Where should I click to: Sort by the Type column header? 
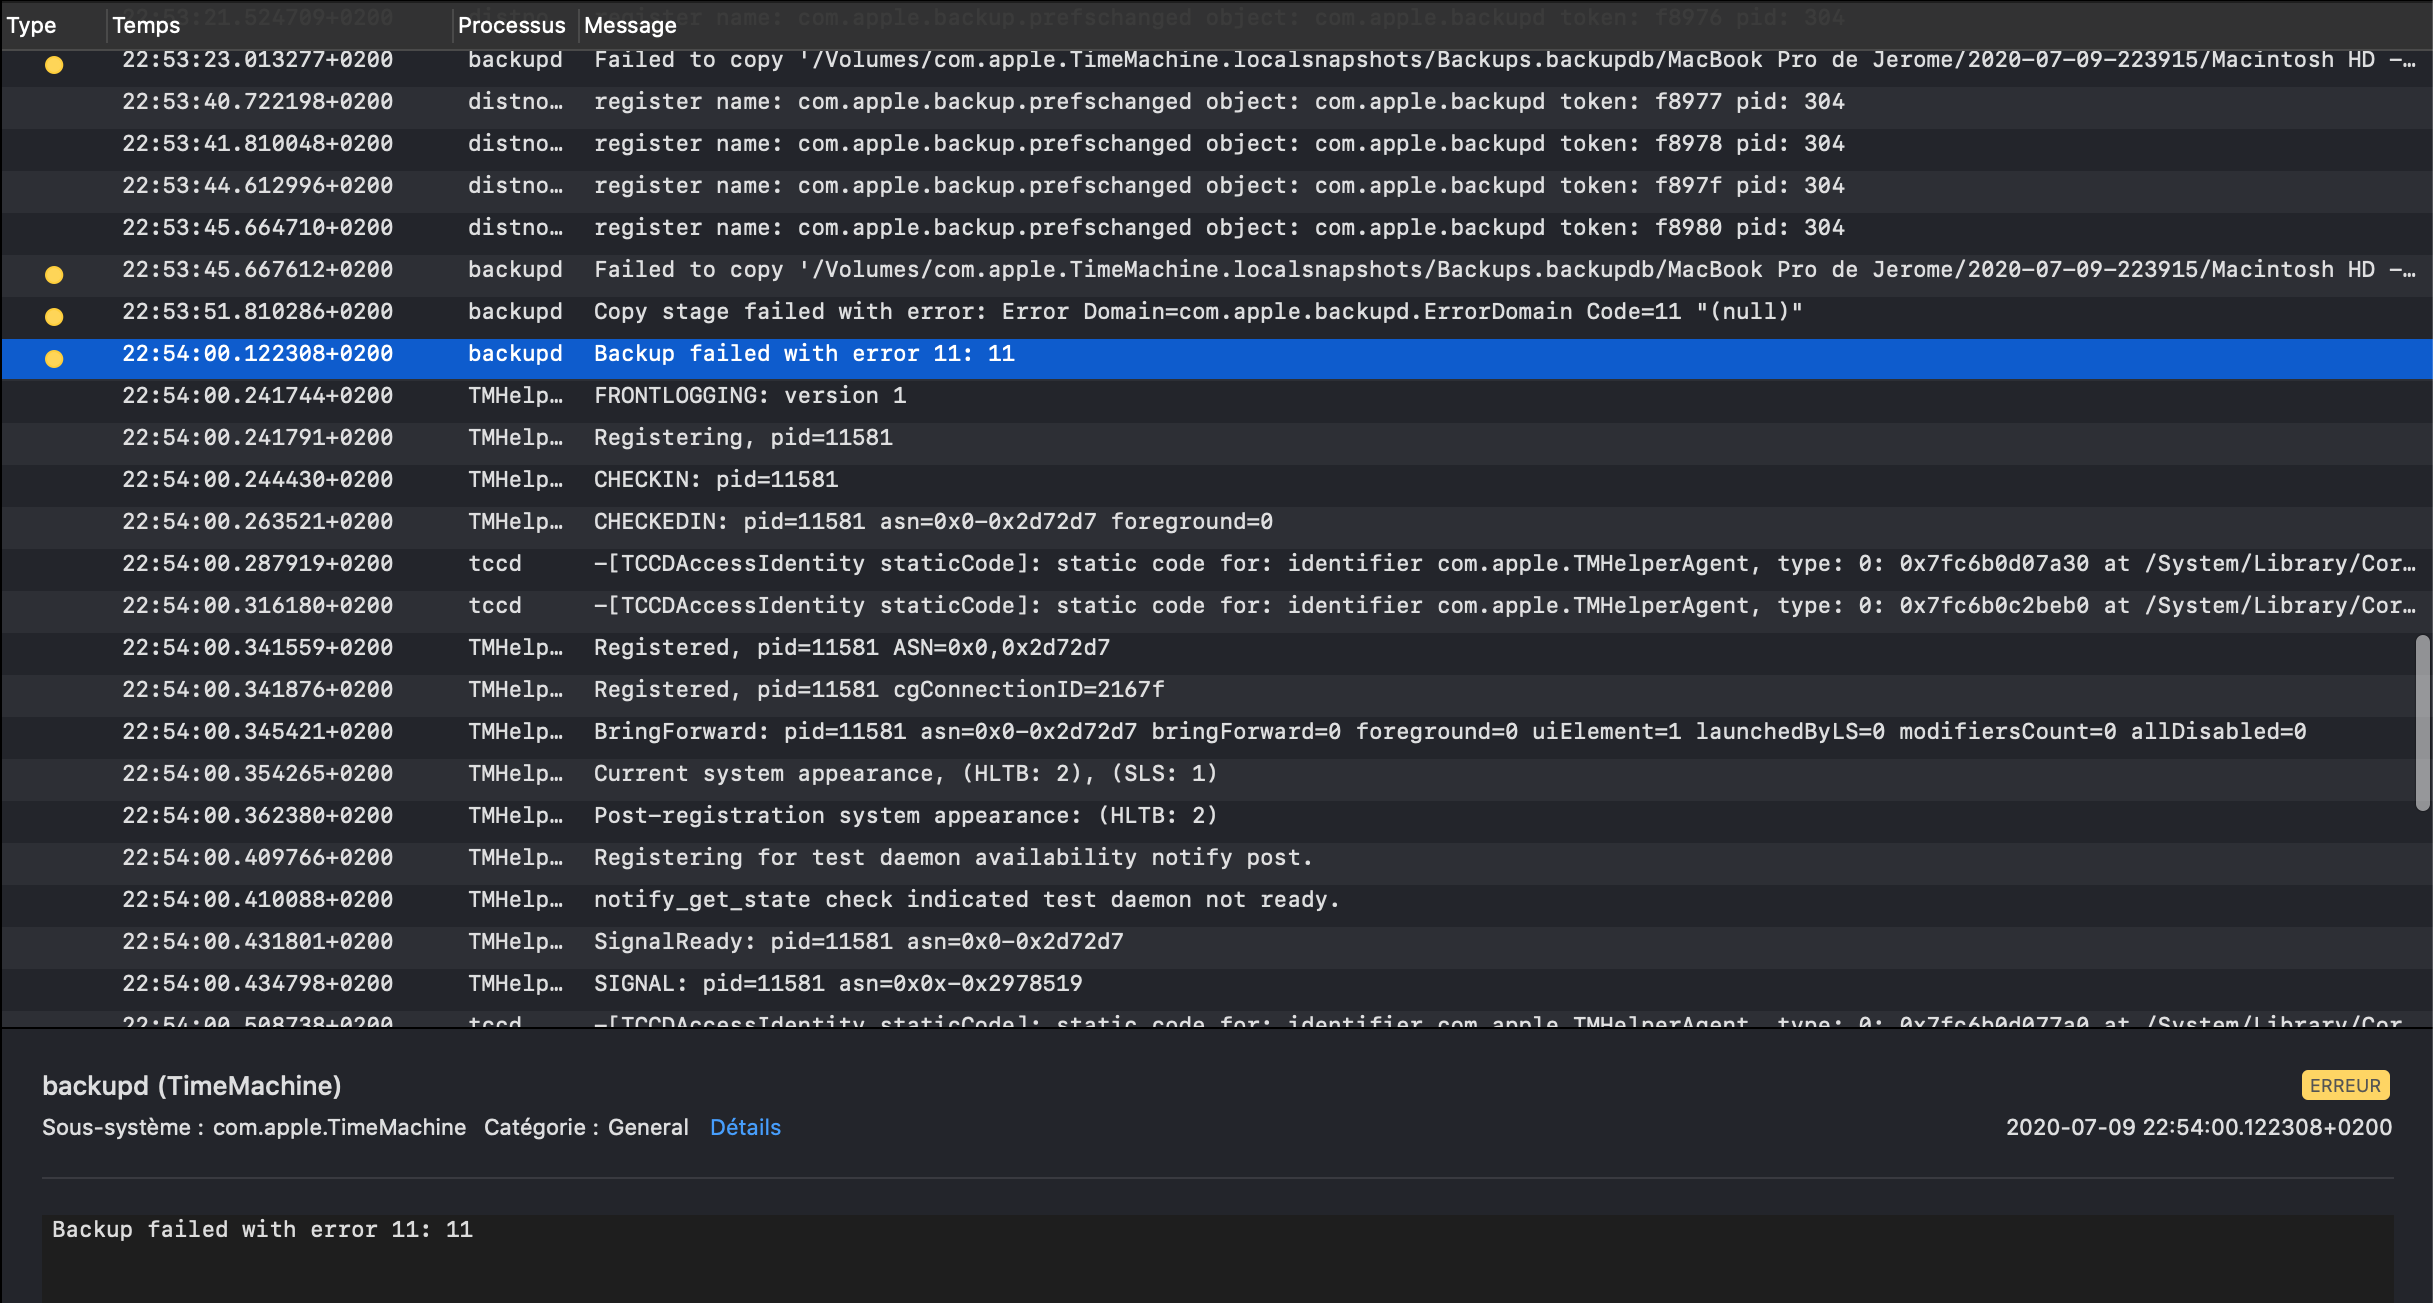tap(32, 25)
